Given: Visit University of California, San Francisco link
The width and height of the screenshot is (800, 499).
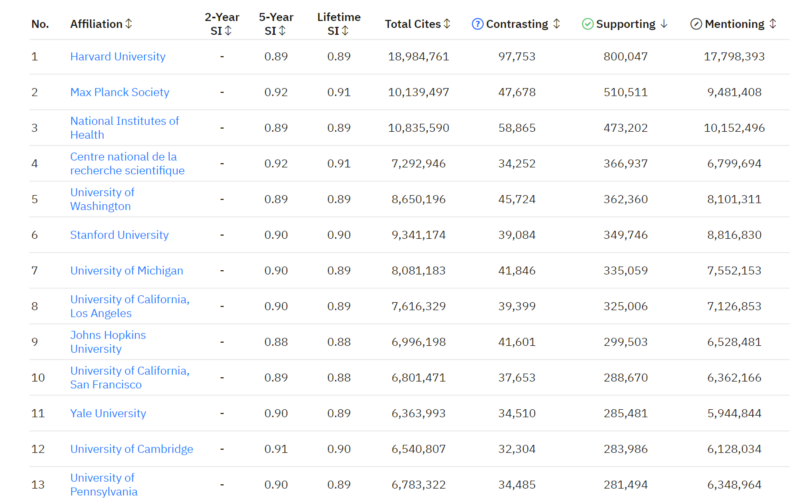Looking at the screenshot, I should [129, 378].
